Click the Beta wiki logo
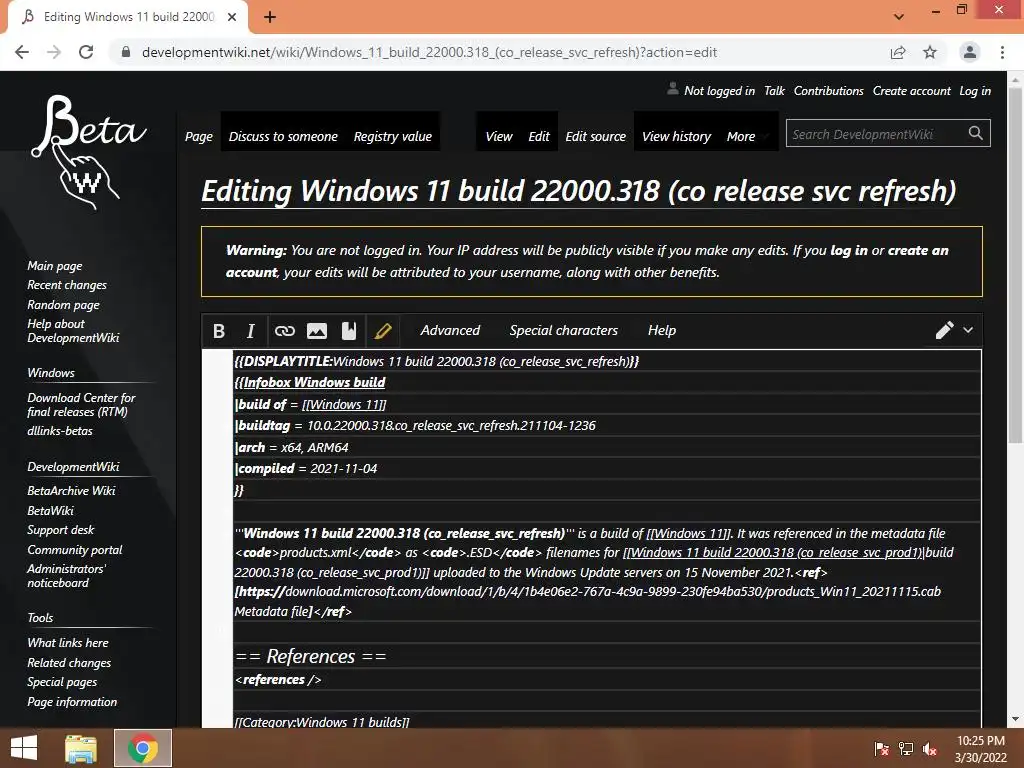Viewport: 1024px width, 768px height. pos(88,152)
